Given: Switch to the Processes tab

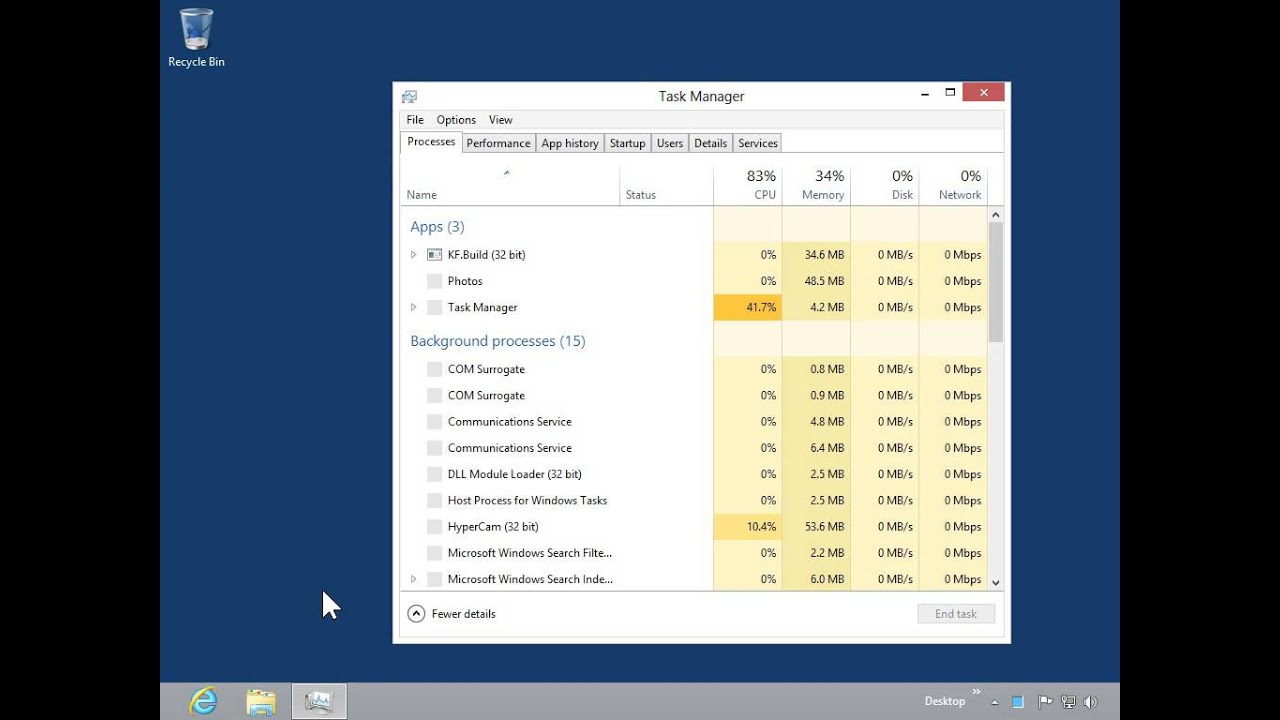Looking at the screenshot, I should pyautogui.click(x=431, y=142).
